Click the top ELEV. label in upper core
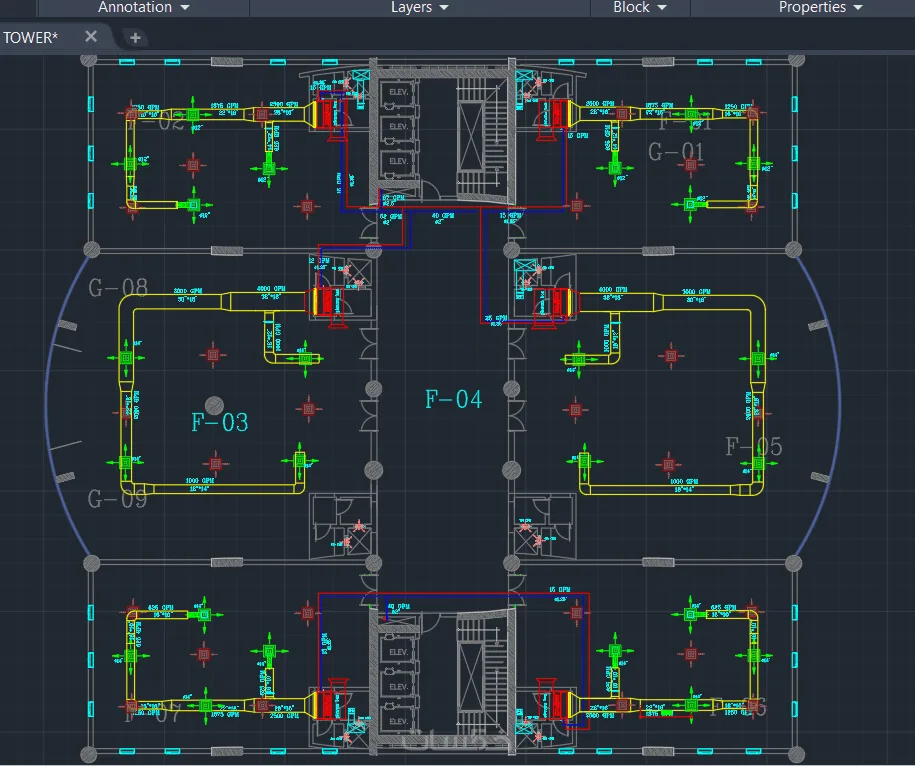The width and height of the screenshot is (915, 766). click(399, 92)
